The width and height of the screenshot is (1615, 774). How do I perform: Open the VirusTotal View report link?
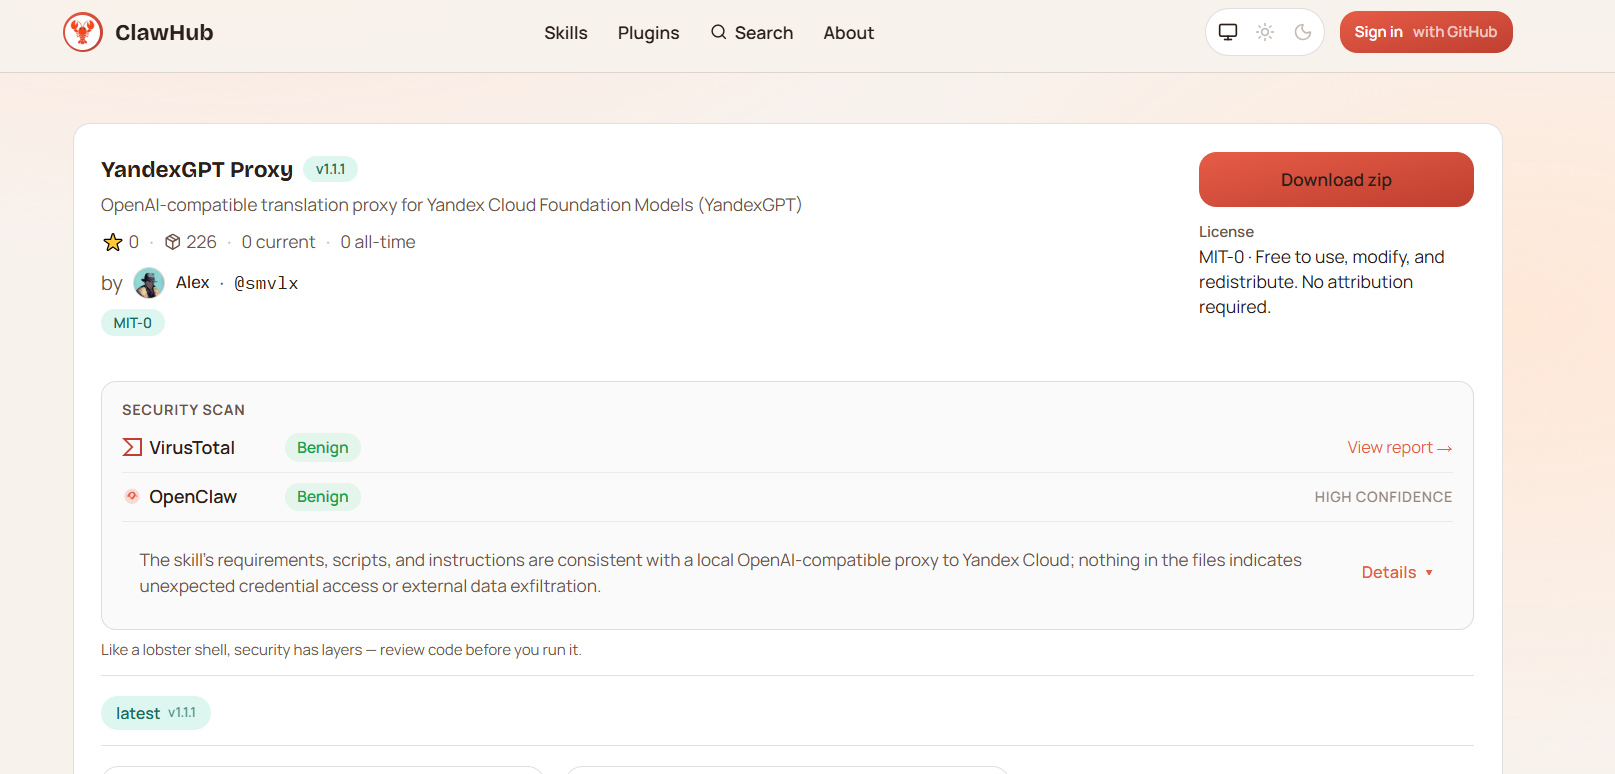tap(1400, 448)
